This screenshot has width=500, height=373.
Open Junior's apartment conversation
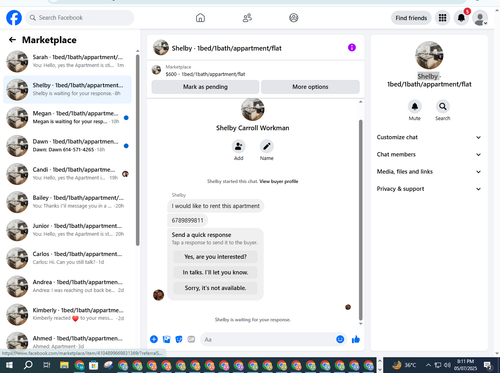[67, 230]
